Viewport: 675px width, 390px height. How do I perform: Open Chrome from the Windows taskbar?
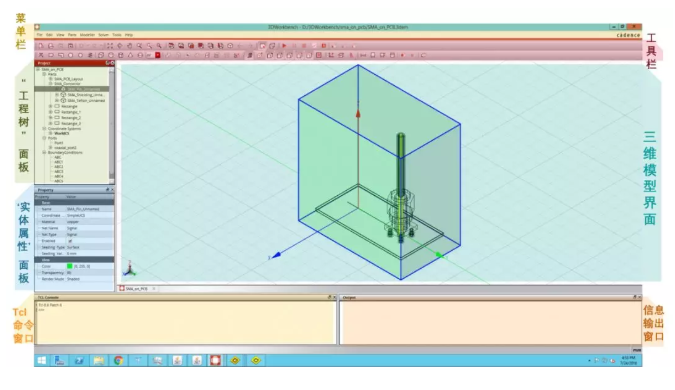118,360
